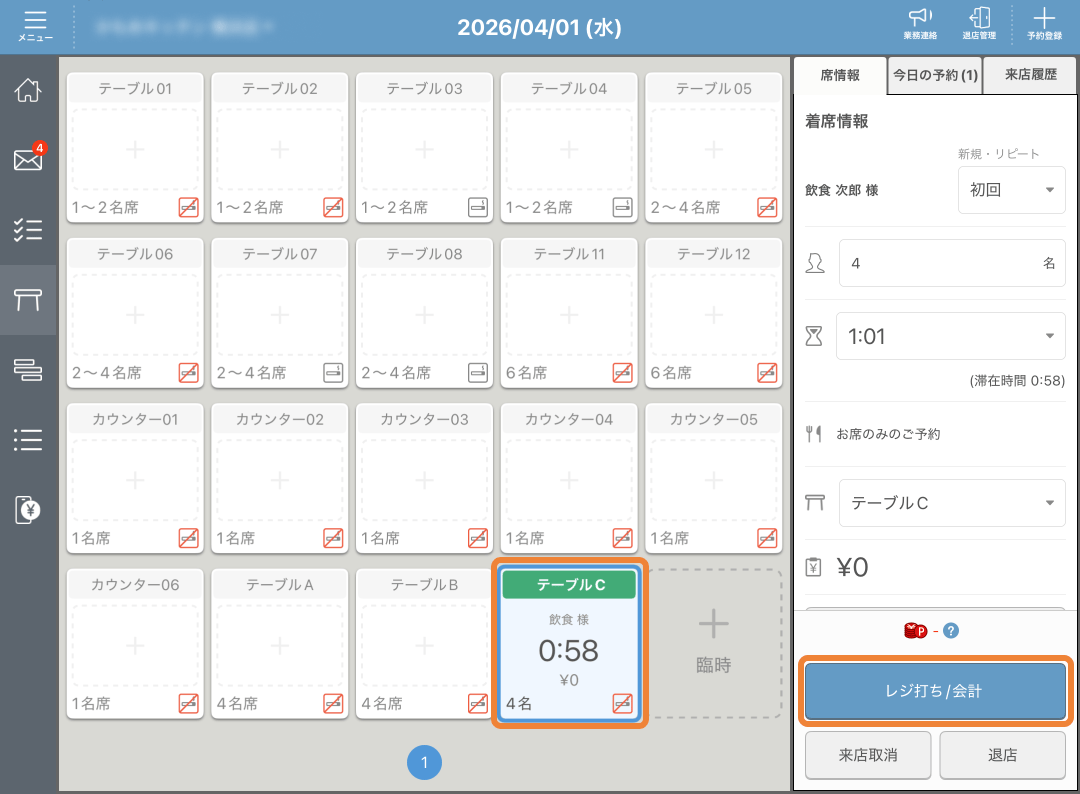
Task: Expand the テーブルC table selector dropdown
Action: (951, 503)
